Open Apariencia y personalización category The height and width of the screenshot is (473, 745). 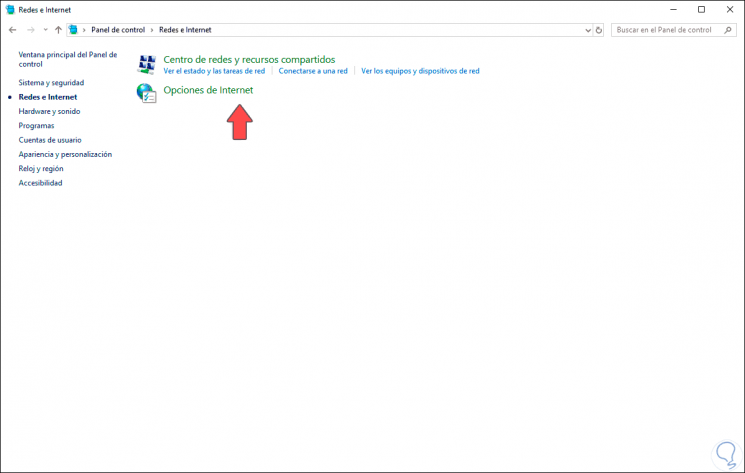pyautogui.click(x=65, y=154)
